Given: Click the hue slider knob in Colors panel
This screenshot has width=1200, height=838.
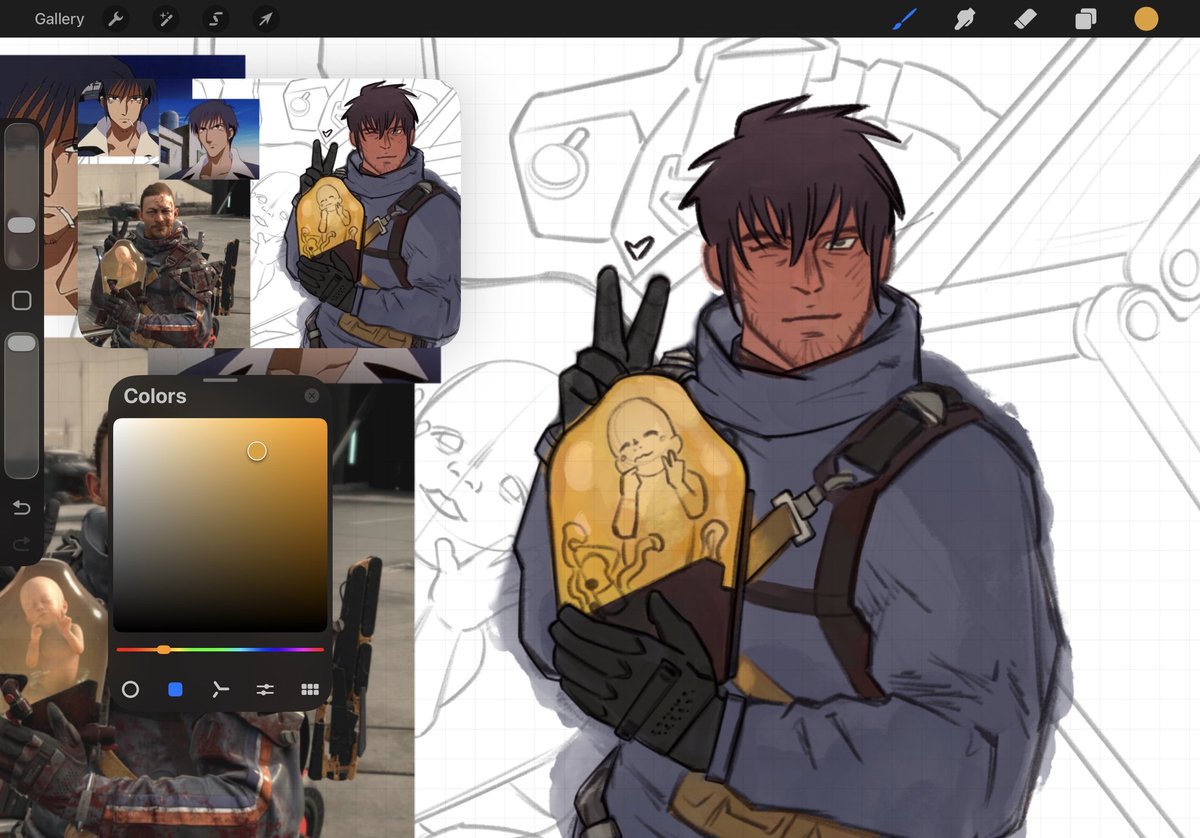Looking at the screenshot, I should pos(163,650).
